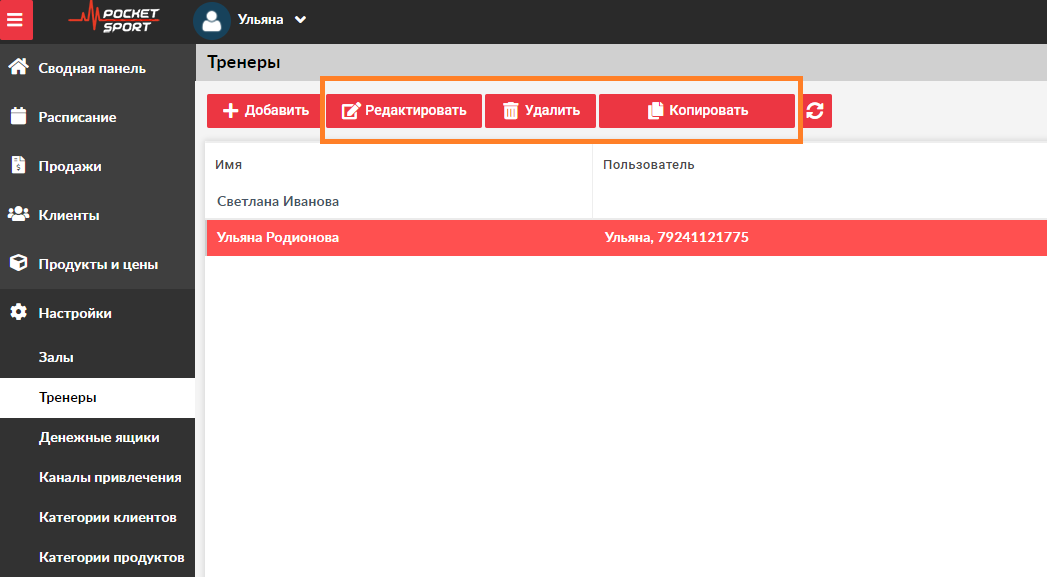The width and height of the screenshot is (1047, 577).
Task: Click the hamburger menu icon
Action: pos(16,20)
